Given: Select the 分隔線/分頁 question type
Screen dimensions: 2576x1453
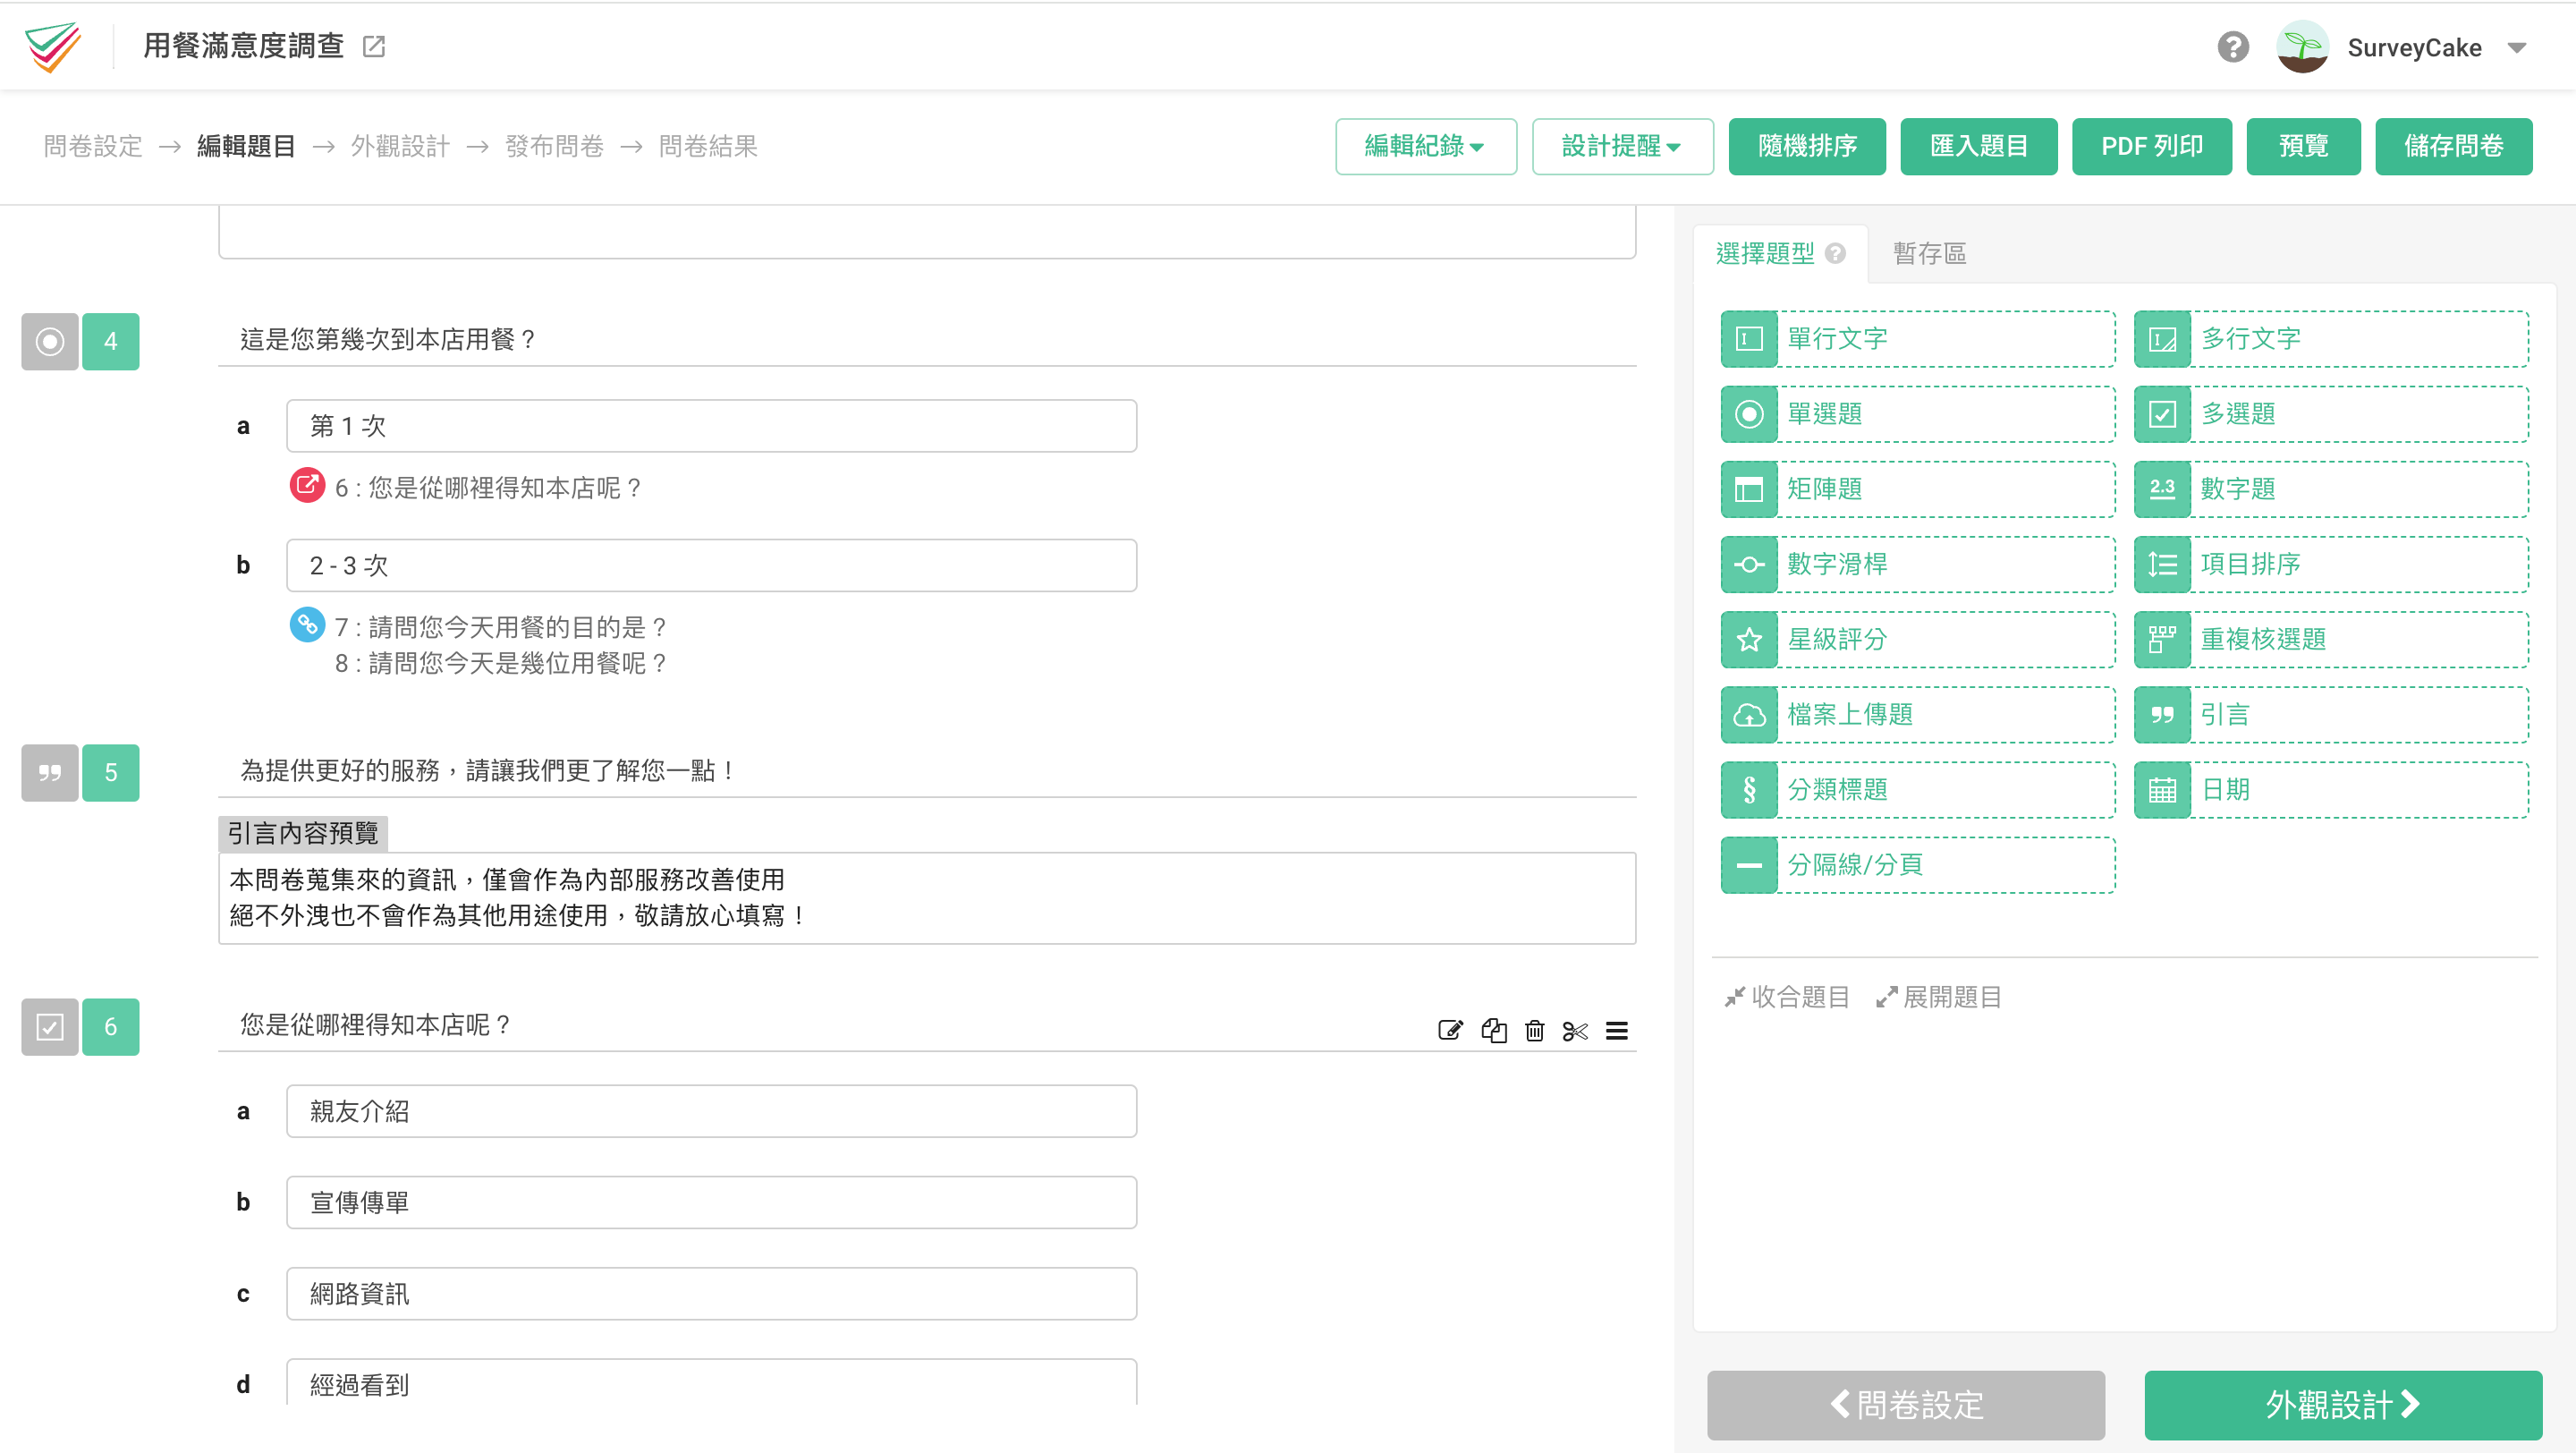Looking at the screenshot, I should coord(1917,864).
